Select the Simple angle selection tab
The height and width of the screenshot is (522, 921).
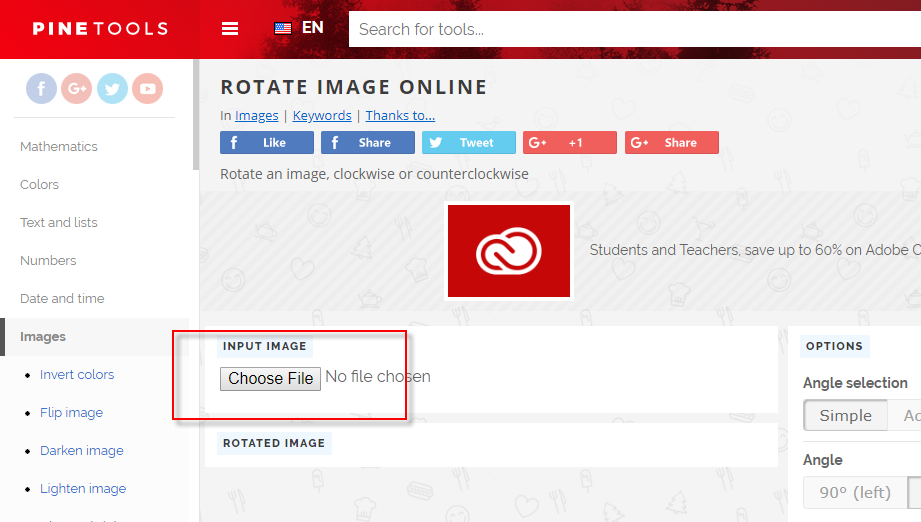pyautogui.click(x=845, y=415)
